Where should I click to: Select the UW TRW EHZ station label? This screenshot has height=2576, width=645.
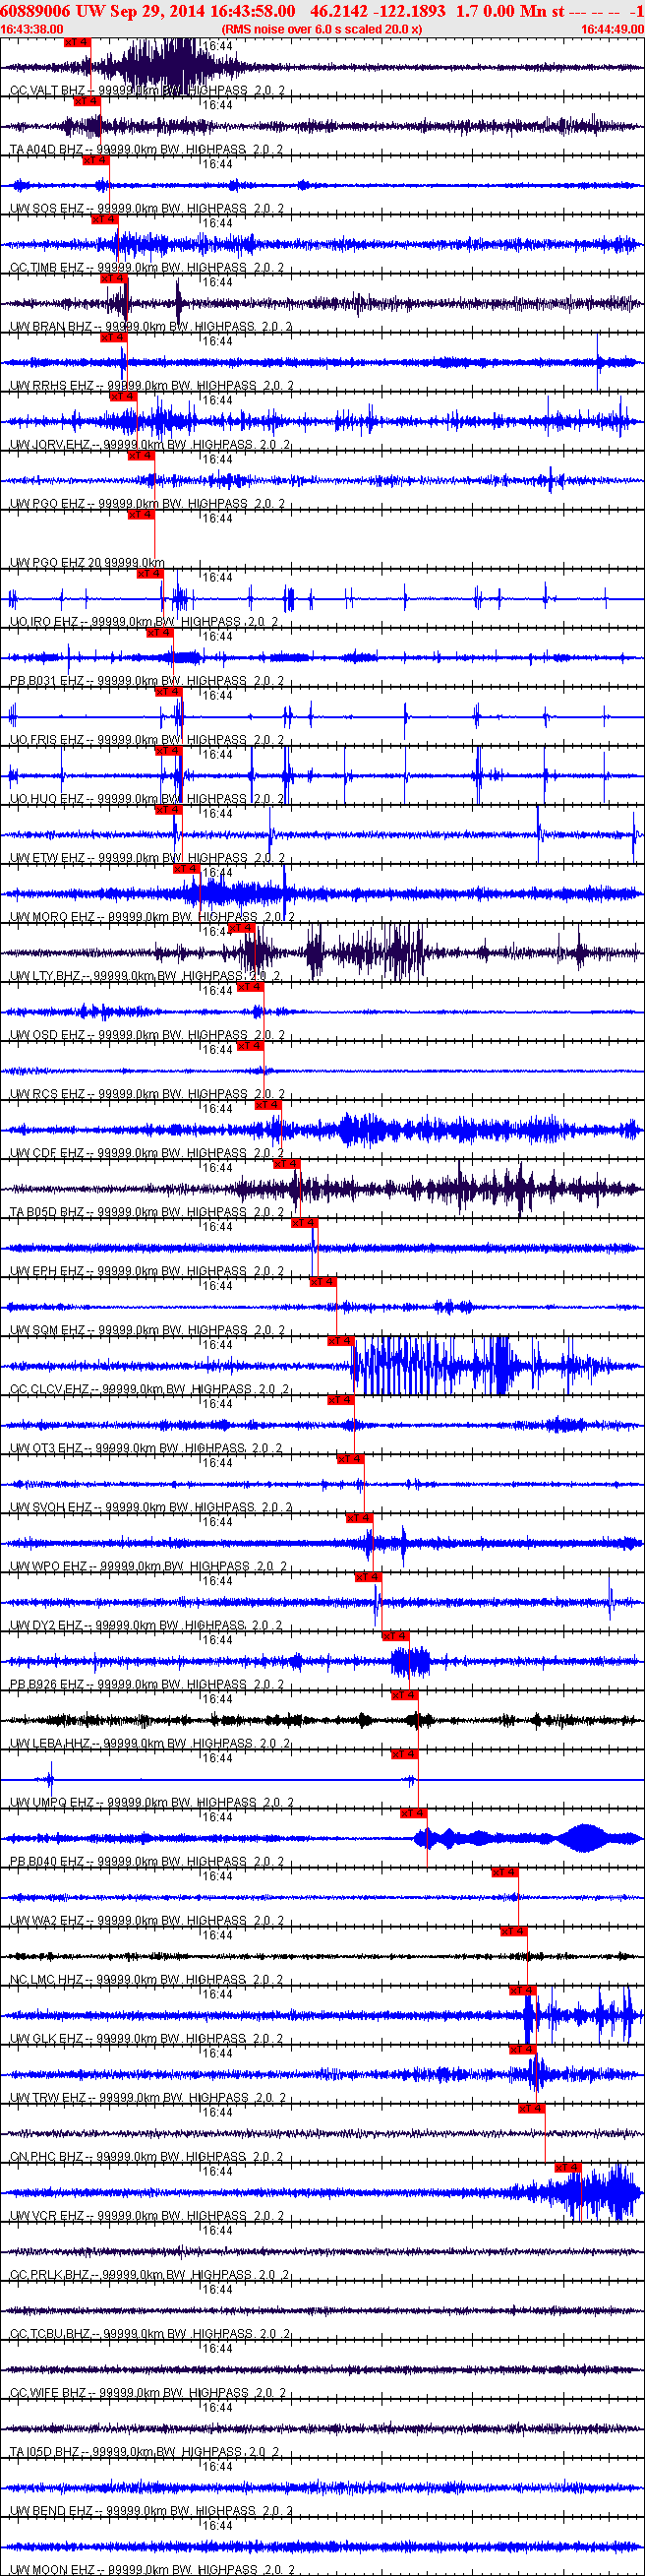[148, 2097]
